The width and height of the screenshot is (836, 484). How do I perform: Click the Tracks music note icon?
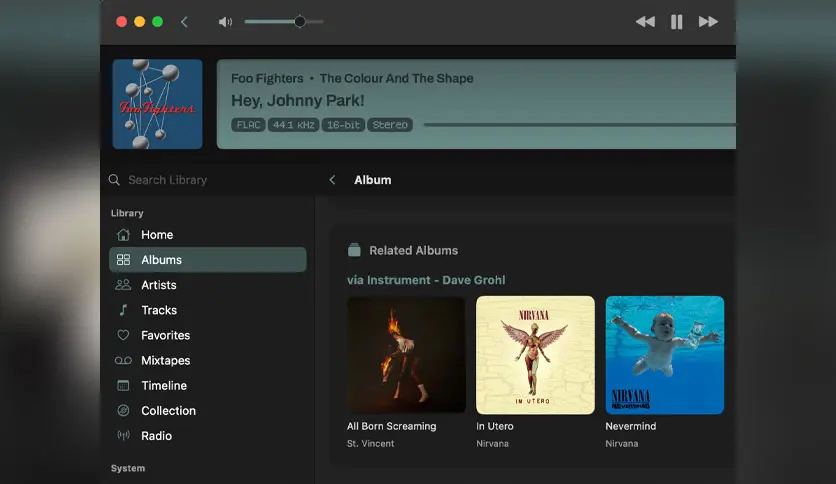click(123, 310)
